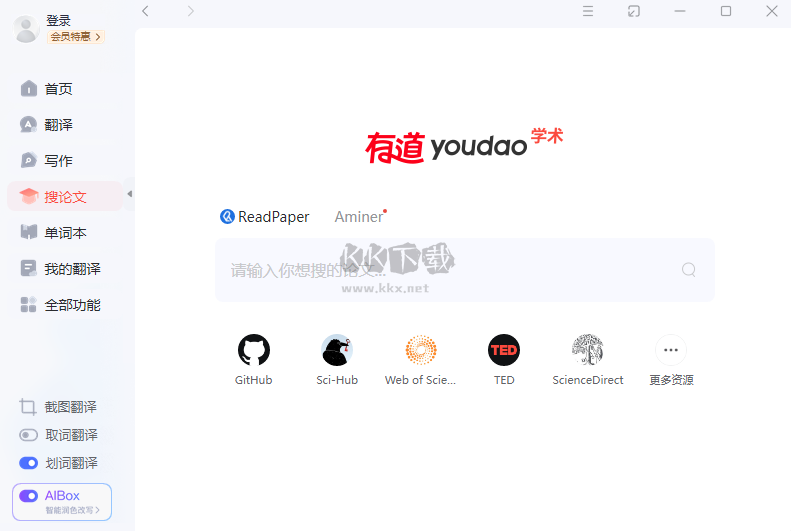
Task: Open the Sci-Hub resource shortcut
Action: click(337, 360)
